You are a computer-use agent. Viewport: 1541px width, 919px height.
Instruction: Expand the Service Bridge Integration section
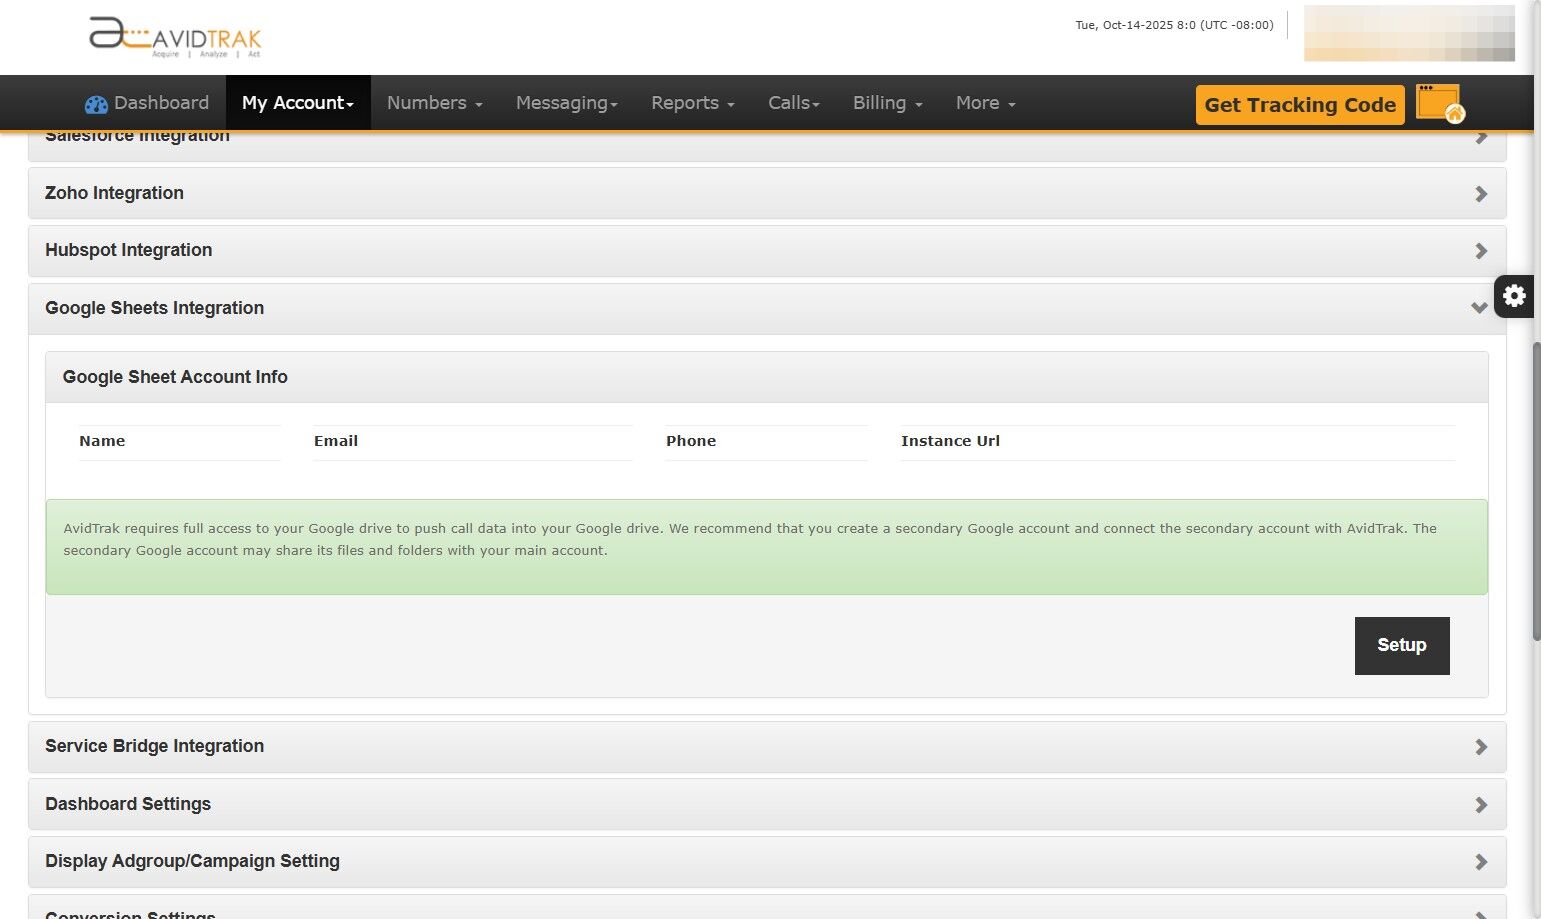[x=767, y=747]
